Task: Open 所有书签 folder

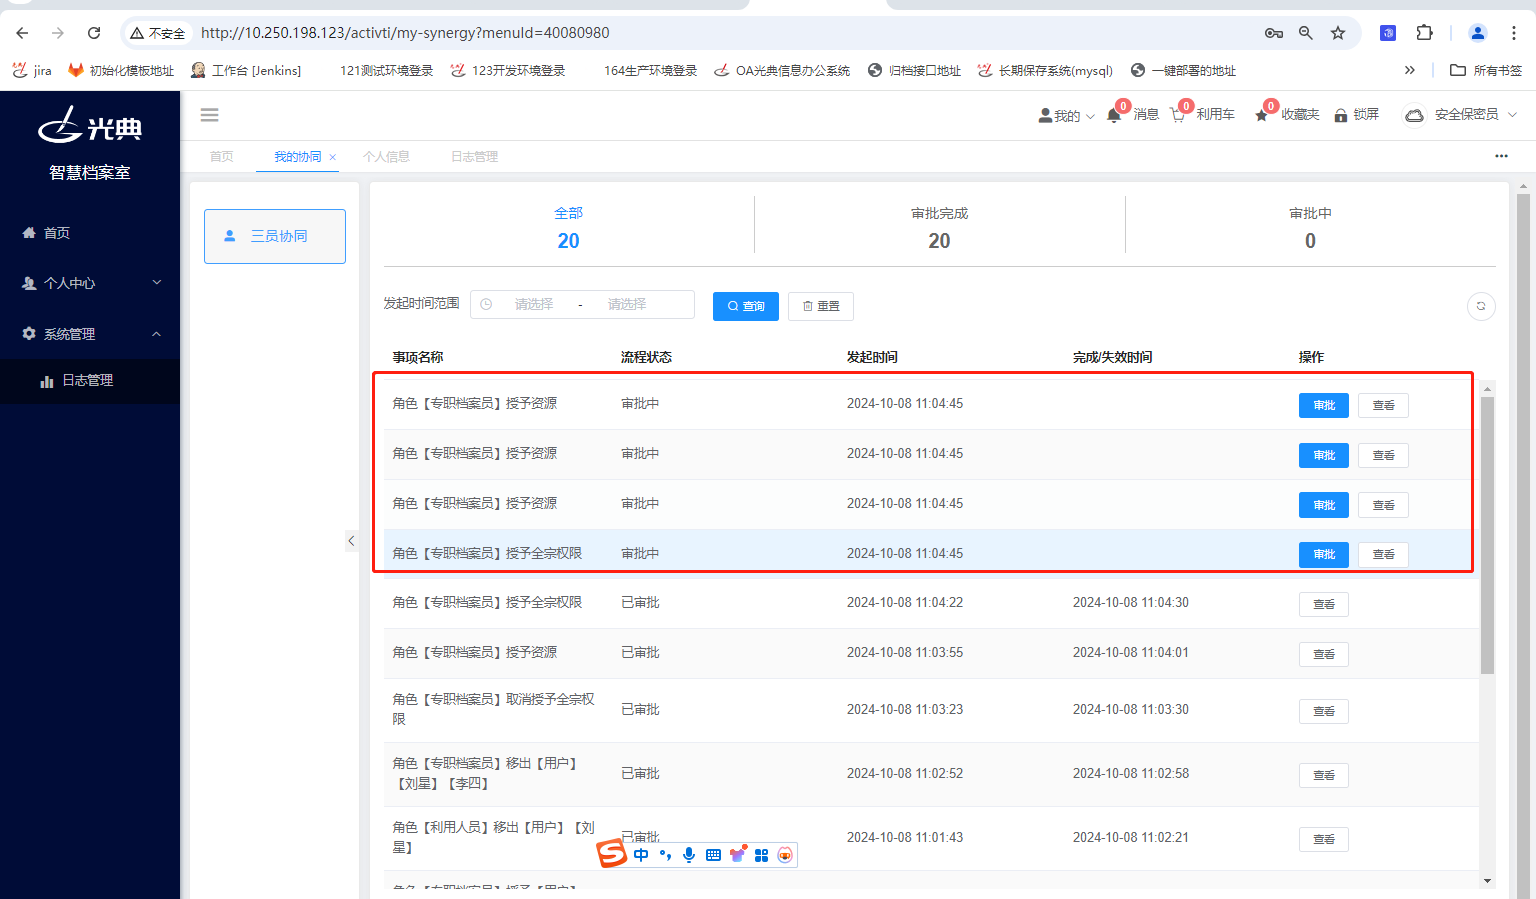Action: click(x=1486, y=70)
